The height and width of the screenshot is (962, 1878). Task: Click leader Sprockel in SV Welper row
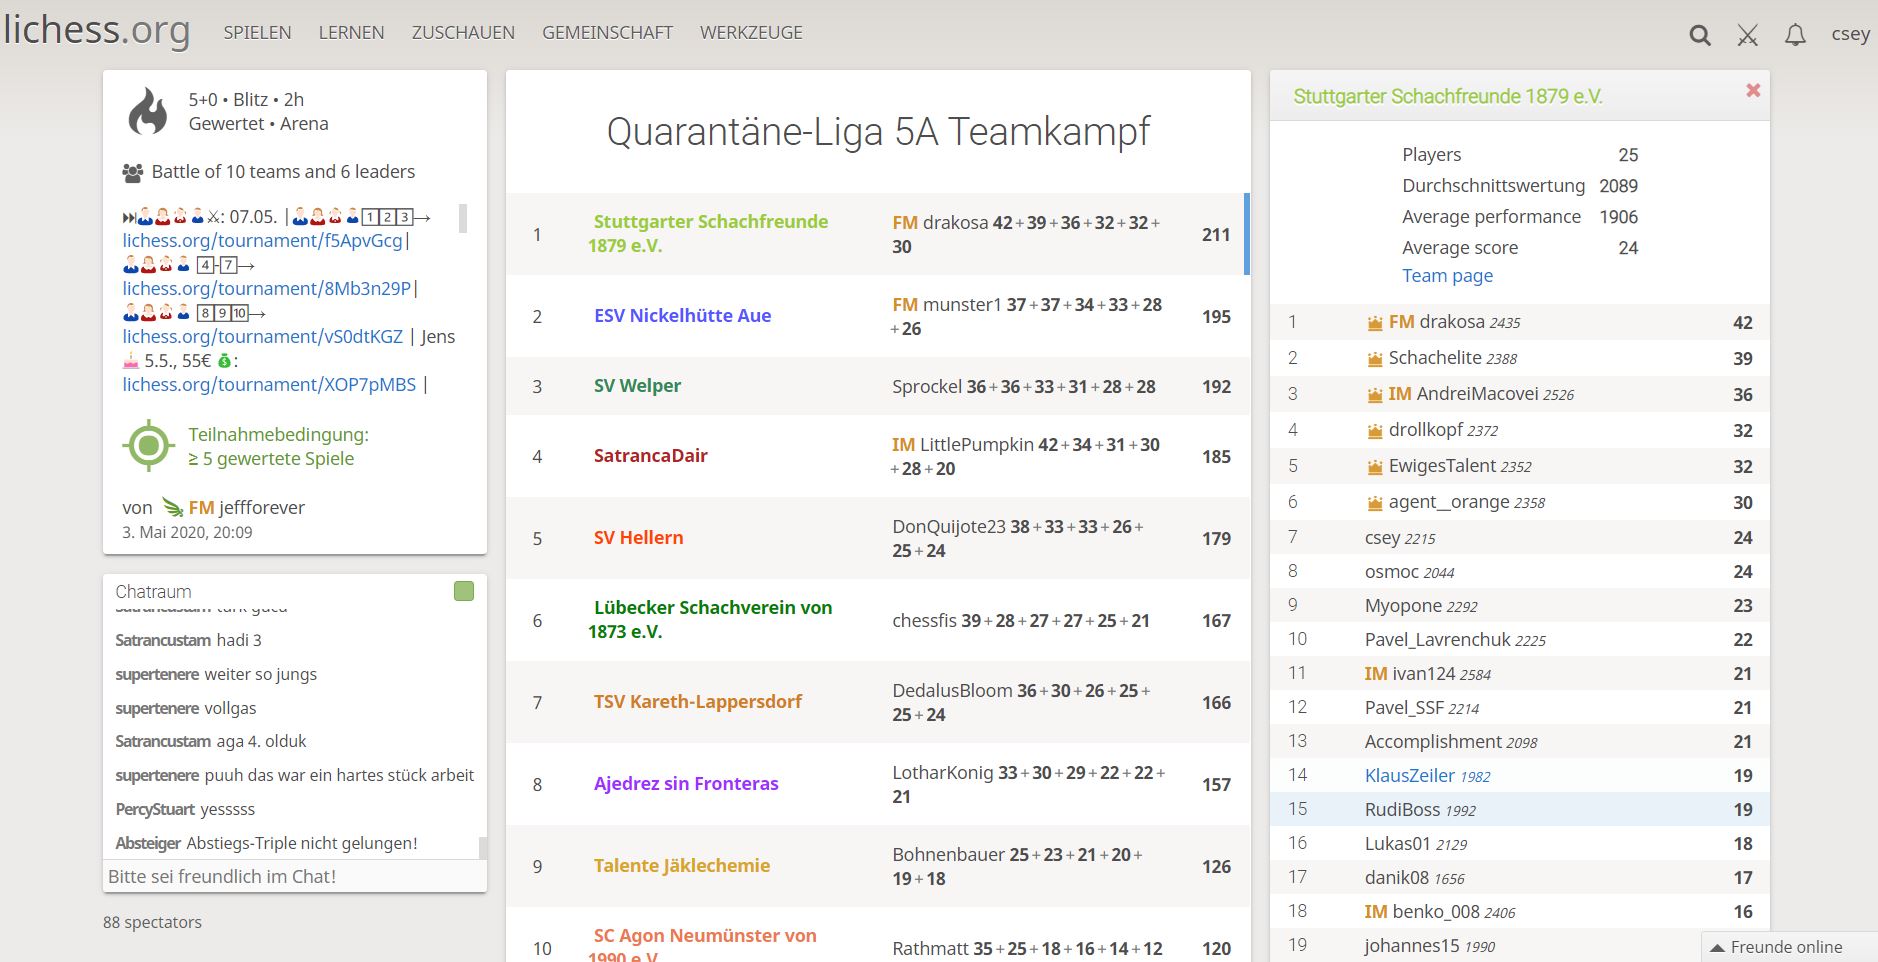(927, 386)
